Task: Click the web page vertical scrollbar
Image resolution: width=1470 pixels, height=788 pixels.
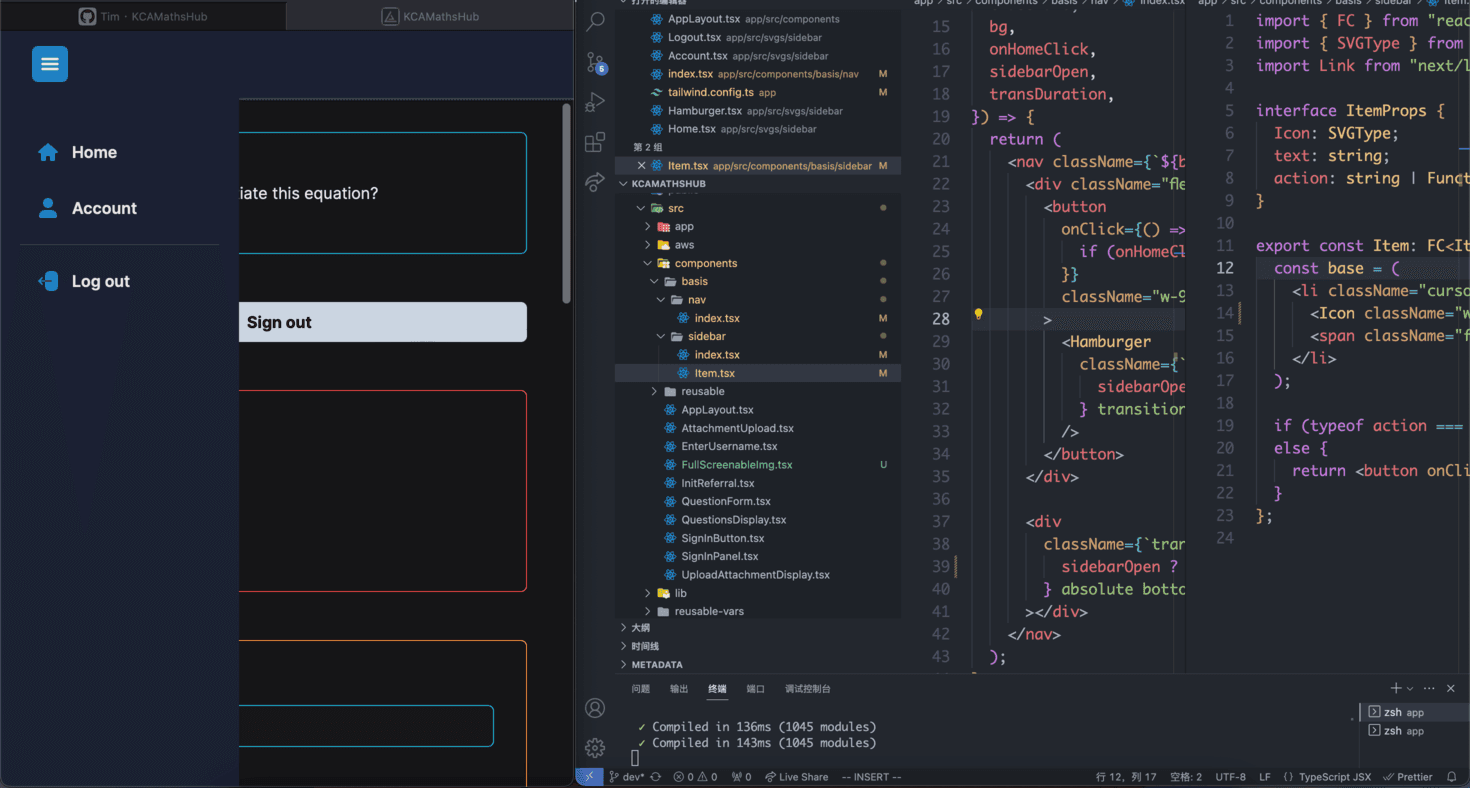Action: coord(567,200)
